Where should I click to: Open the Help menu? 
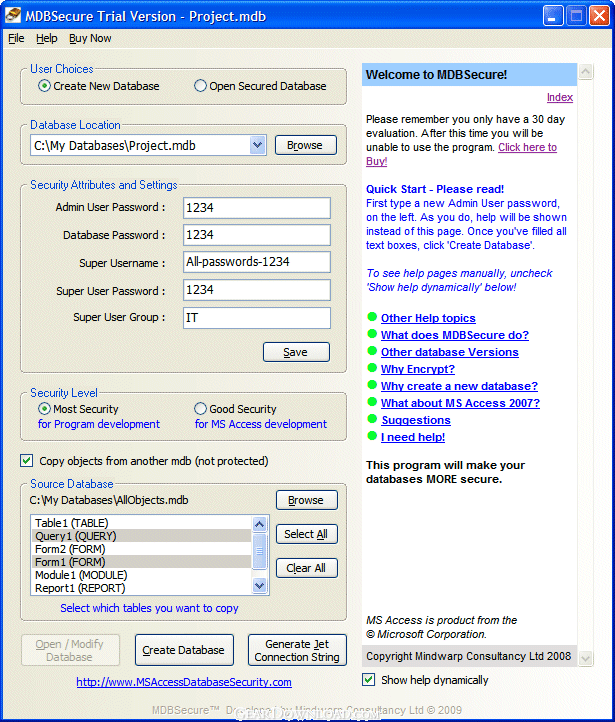(46, 38)
